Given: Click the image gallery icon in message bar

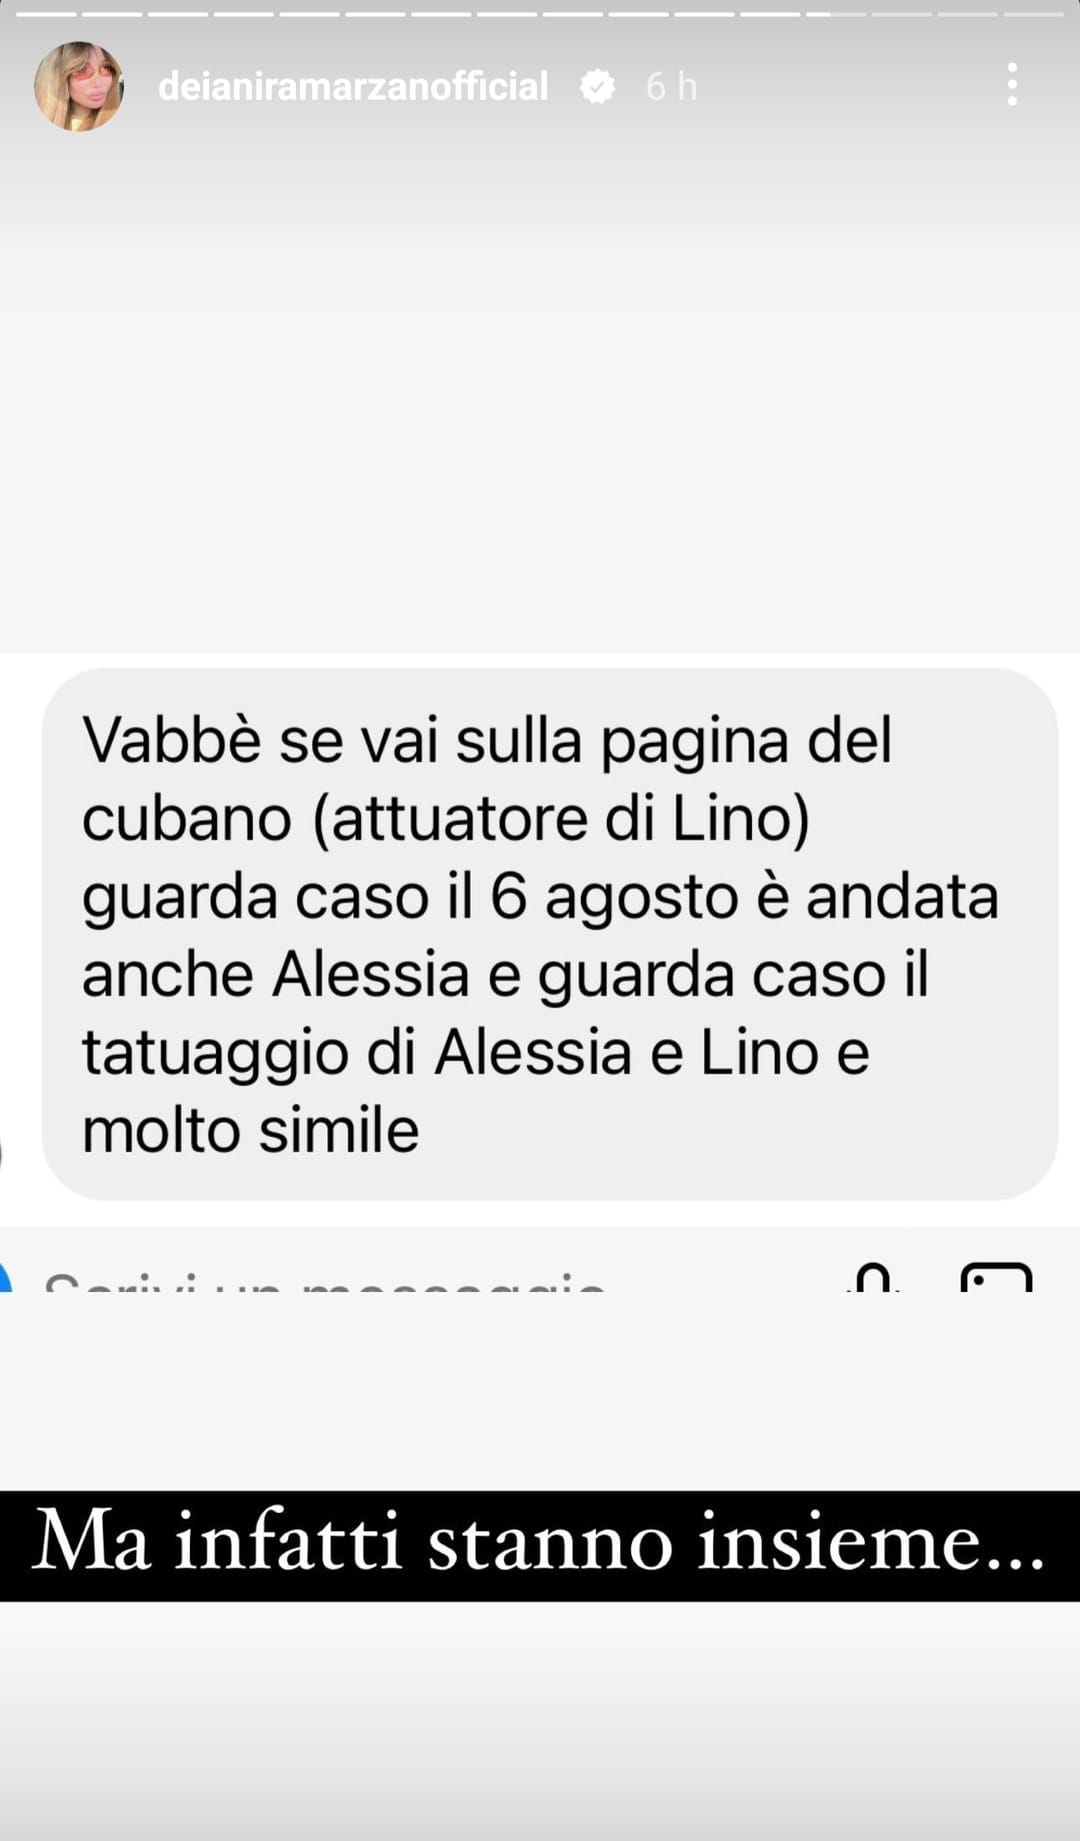Looking at the screenshot, I should (996, 1278).
